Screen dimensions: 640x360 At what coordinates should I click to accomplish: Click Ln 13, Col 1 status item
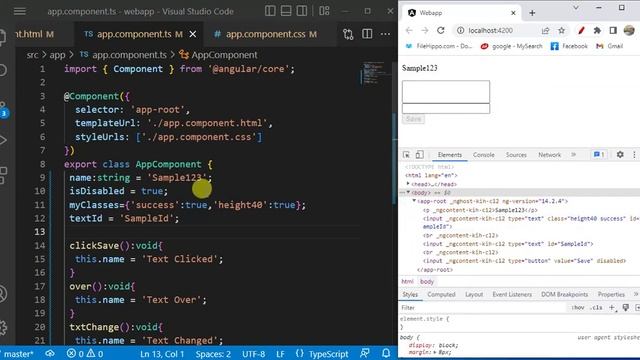[x=162, y=354]
